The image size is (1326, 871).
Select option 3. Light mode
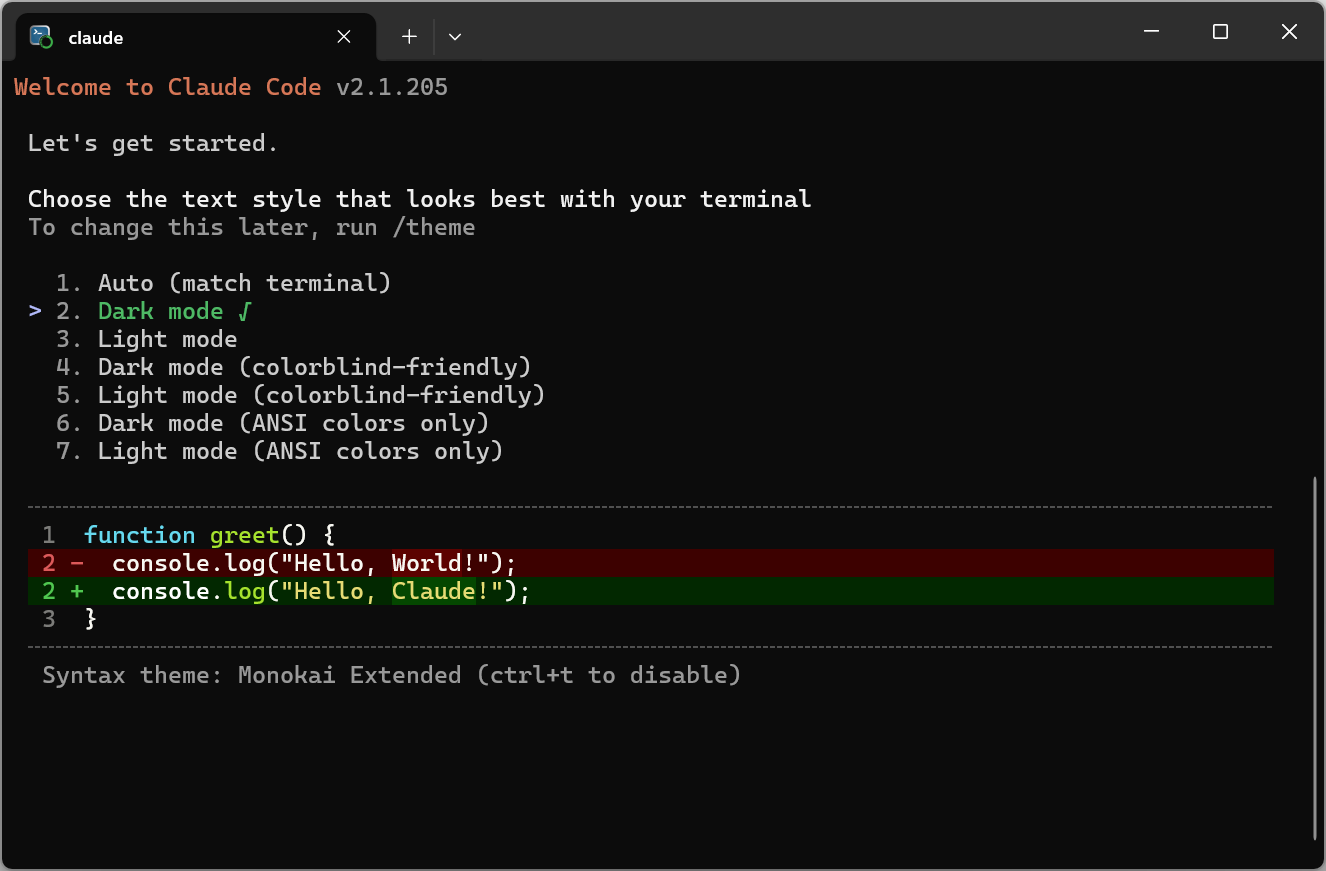click(147, 339)
